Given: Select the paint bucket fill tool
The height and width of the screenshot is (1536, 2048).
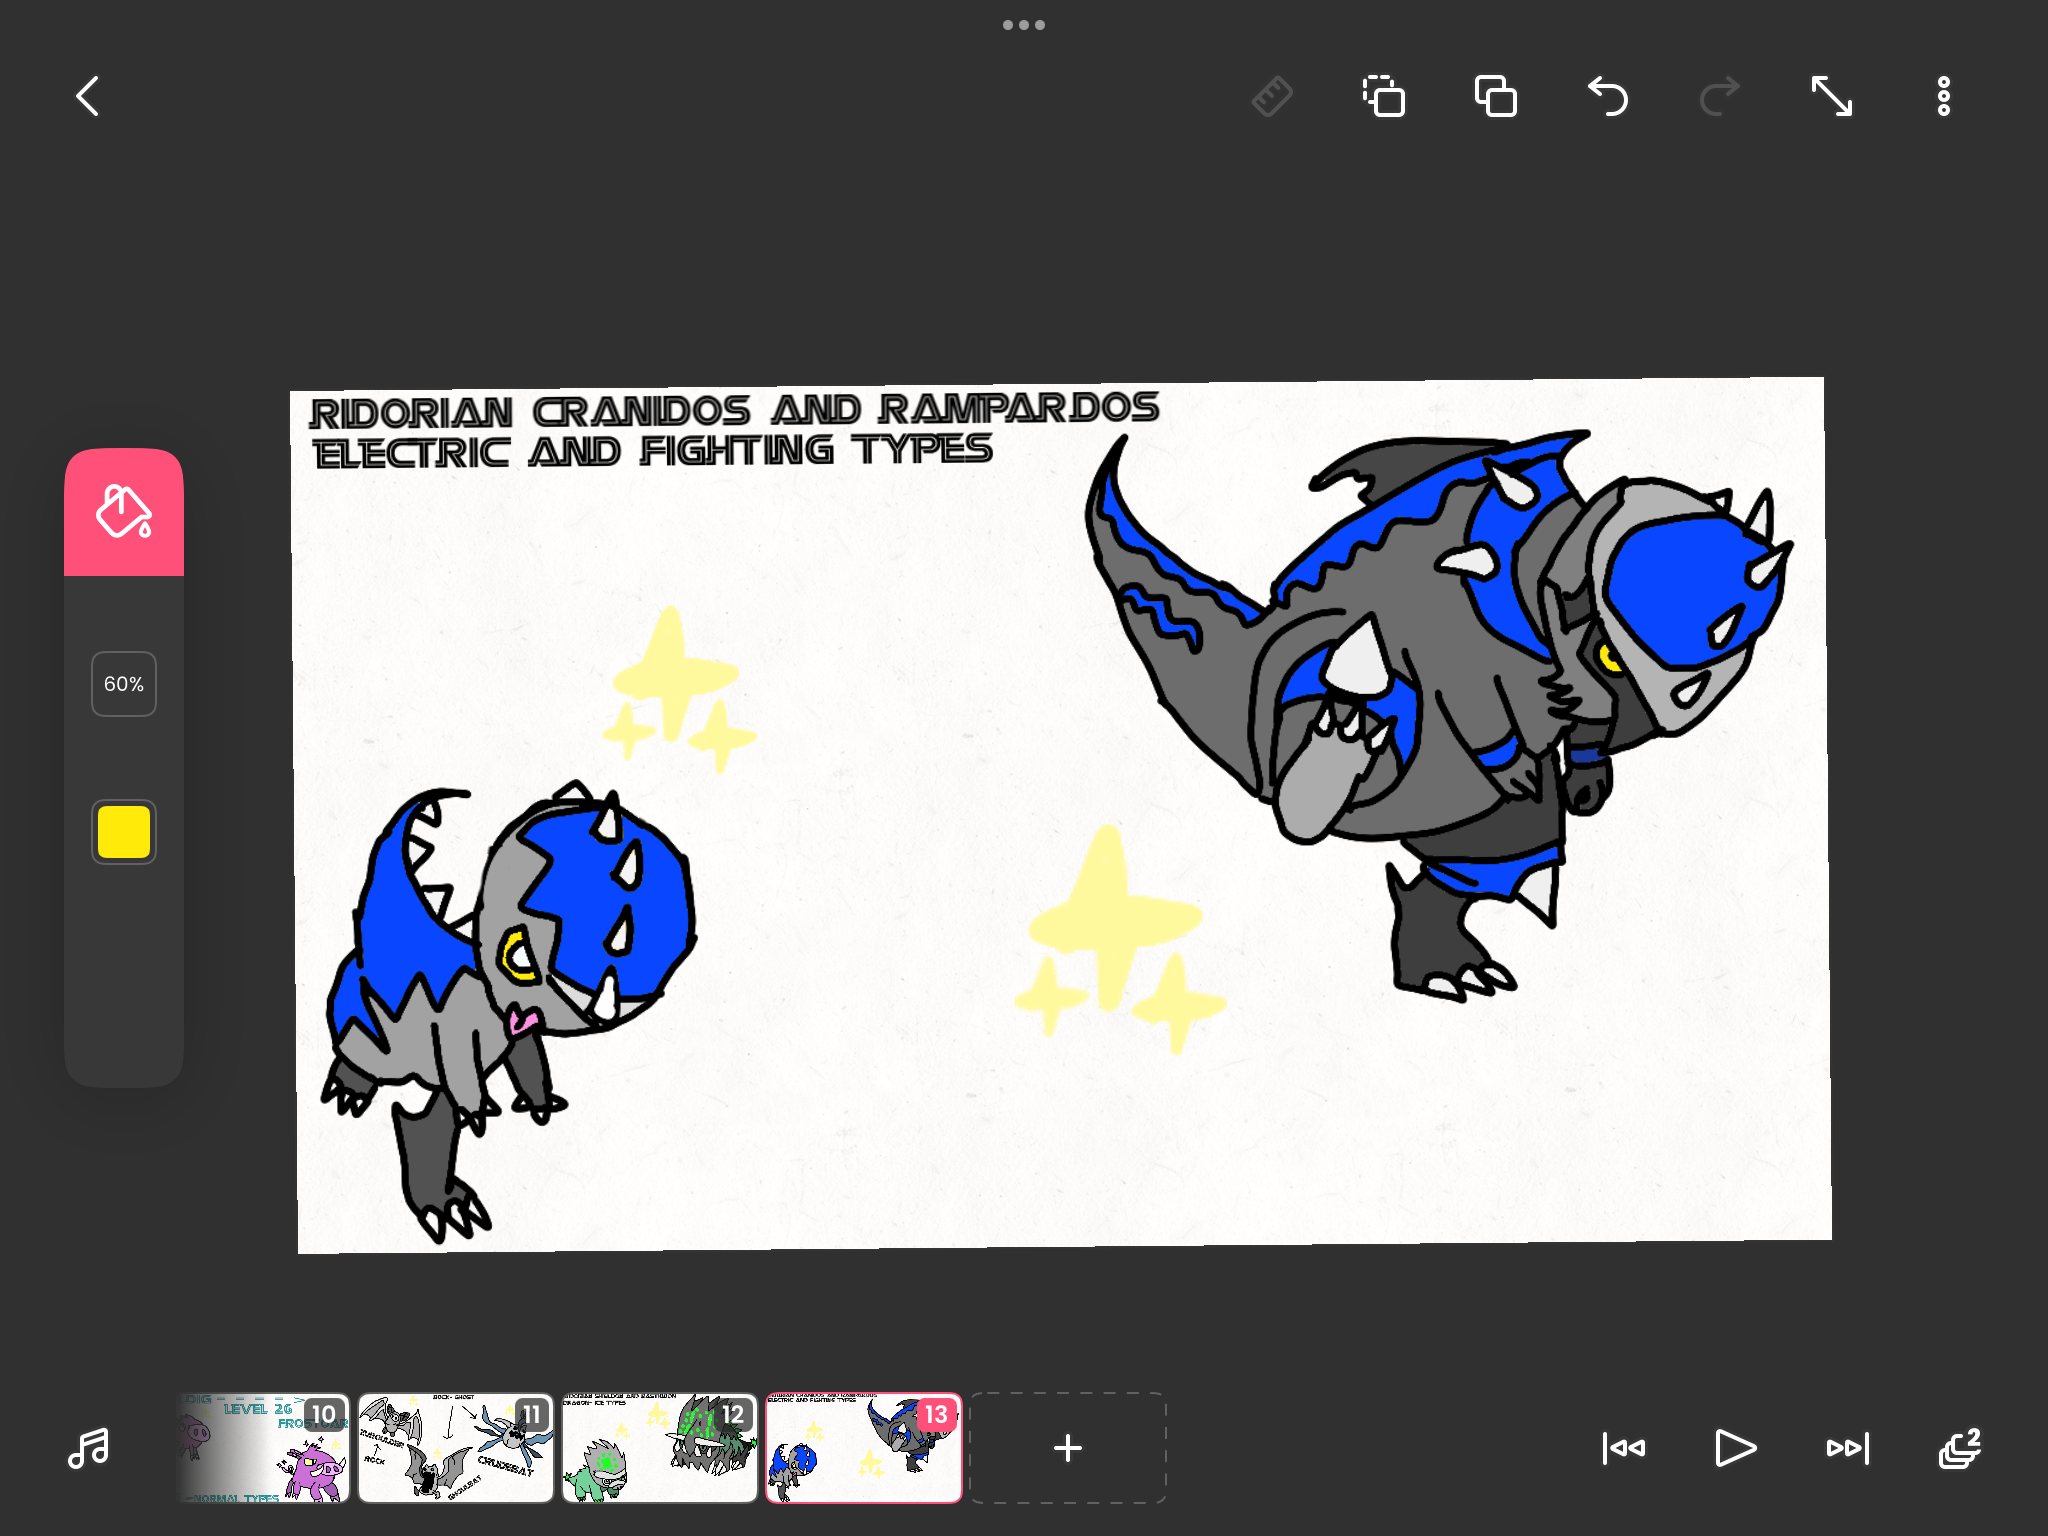Looking at the screenshot, I should point(124,512).
